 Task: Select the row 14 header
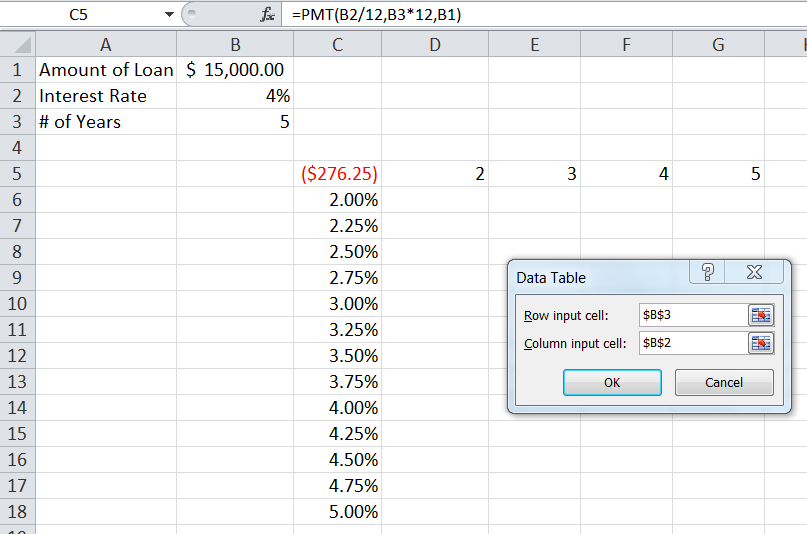click(x=17, y=408)
